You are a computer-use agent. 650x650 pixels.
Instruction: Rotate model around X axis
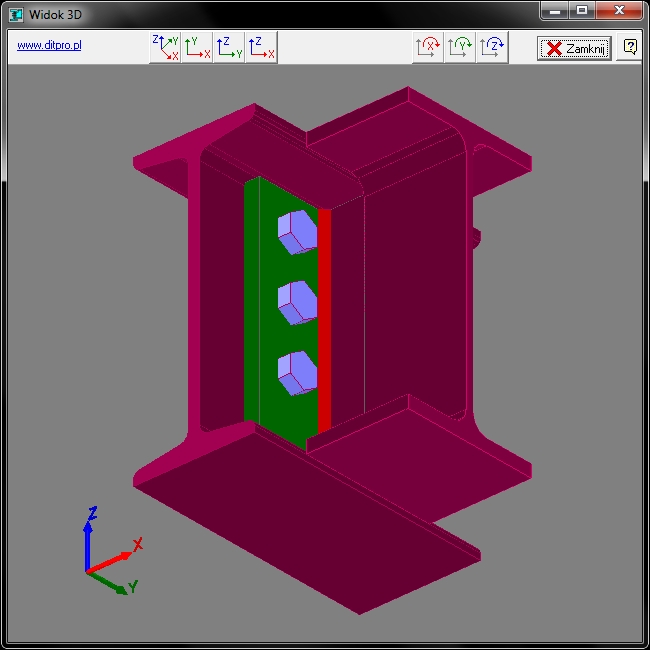point(428,48)
